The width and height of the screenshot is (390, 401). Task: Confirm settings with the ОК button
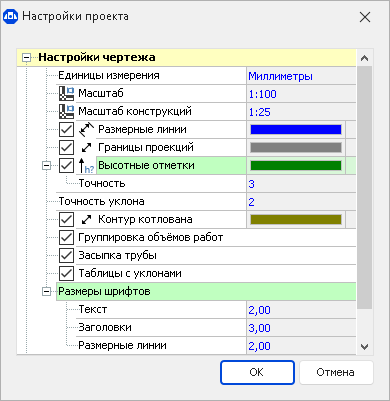(x=257, y=372)
